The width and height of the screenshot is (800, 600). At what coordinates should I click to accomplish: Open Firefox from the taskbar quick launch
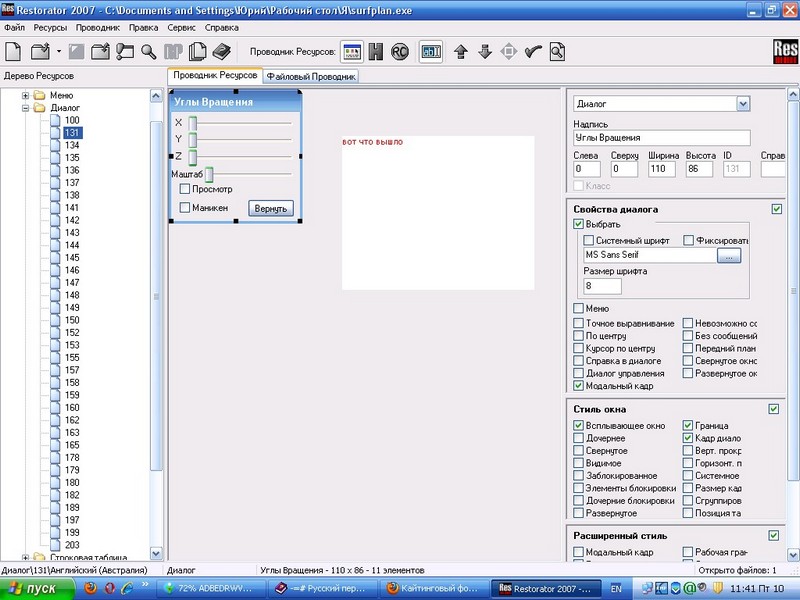(90, 588)
